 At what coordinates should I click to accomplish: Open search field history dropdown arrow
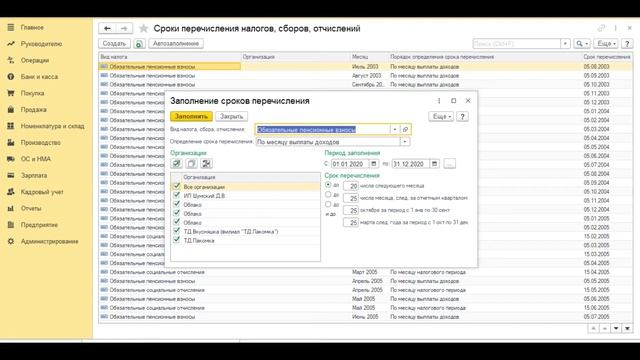(565, 44)
